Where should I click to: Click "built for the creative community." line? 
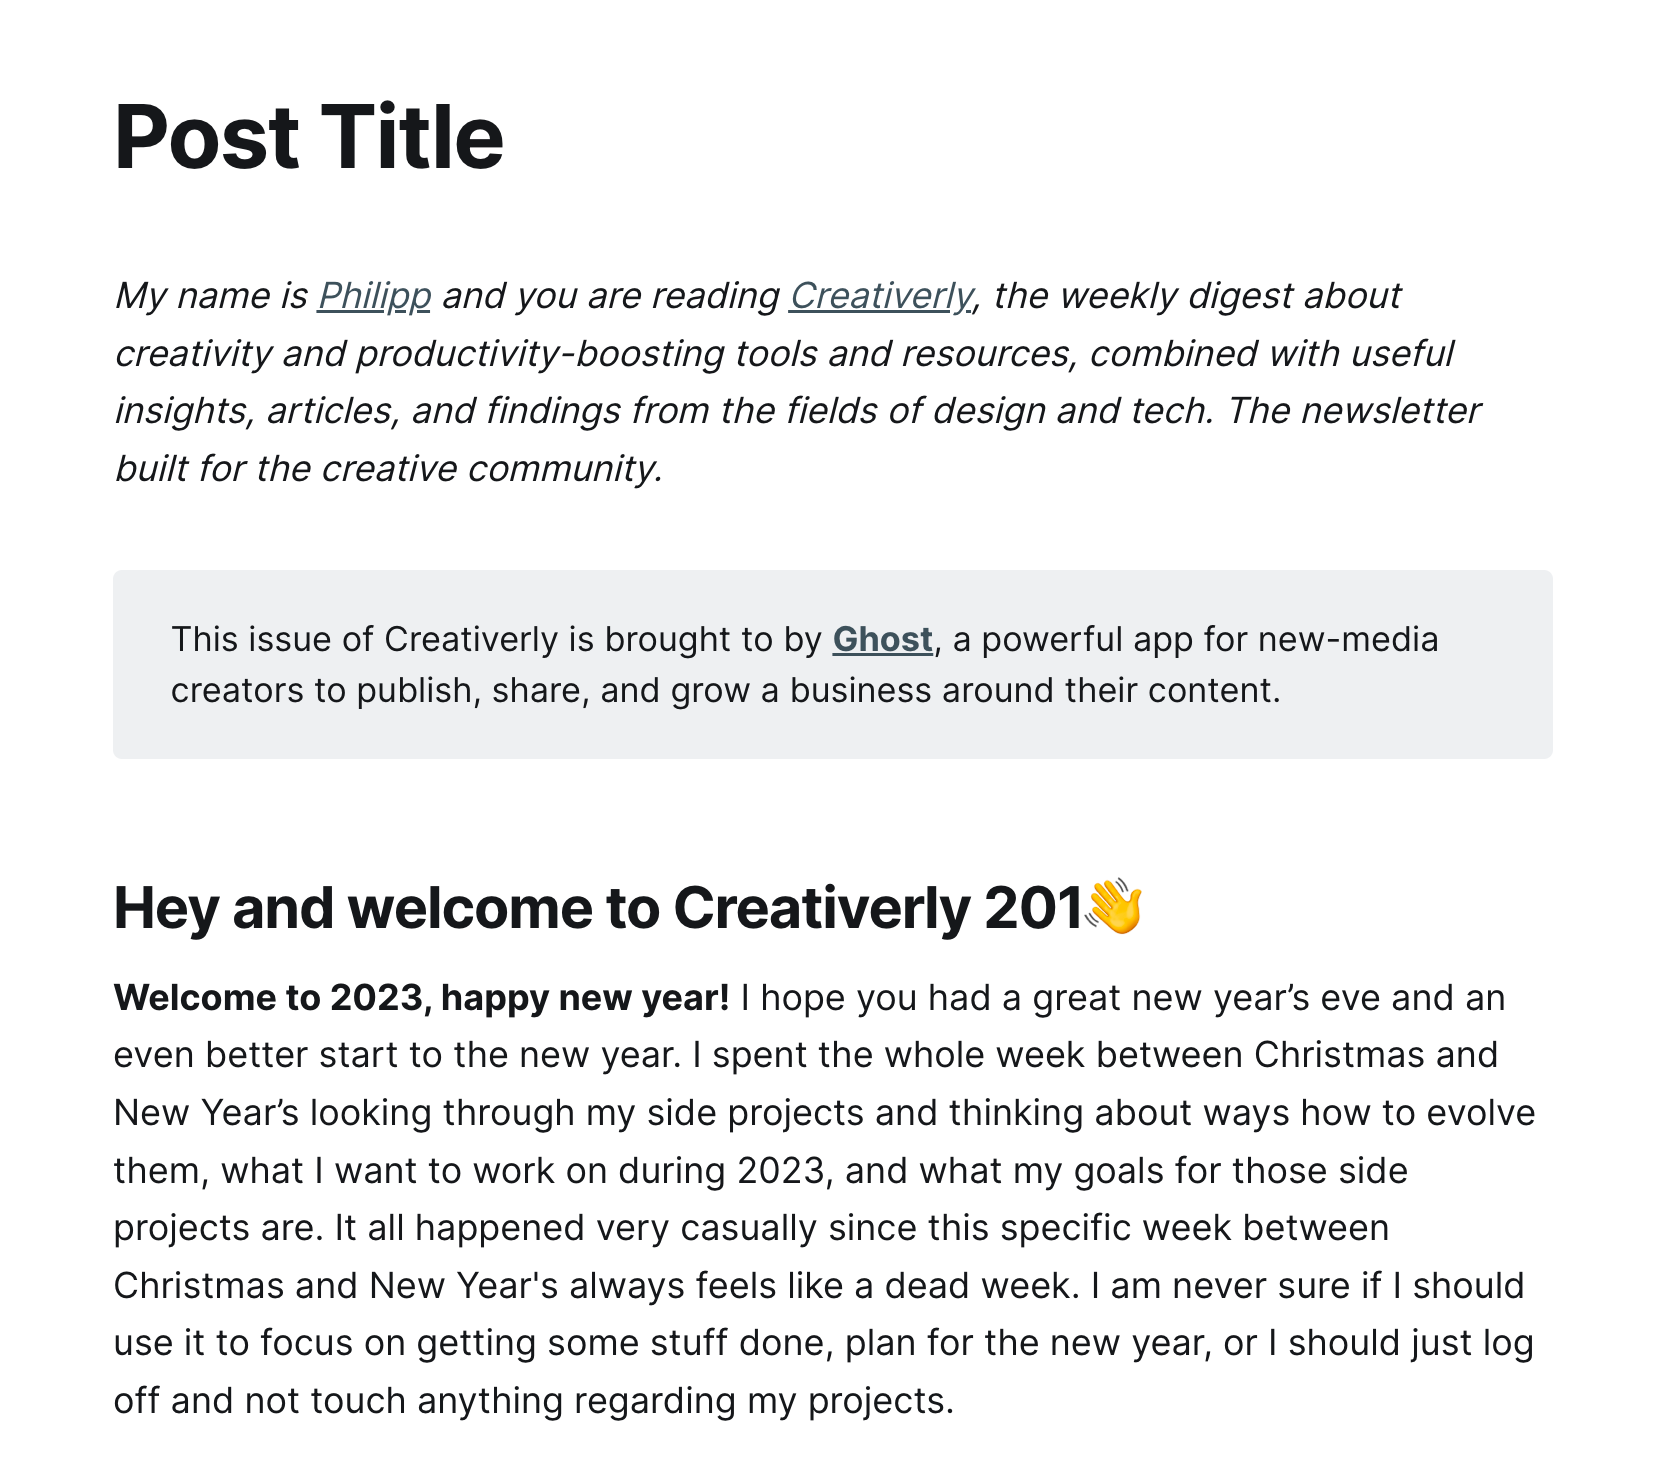388,469
